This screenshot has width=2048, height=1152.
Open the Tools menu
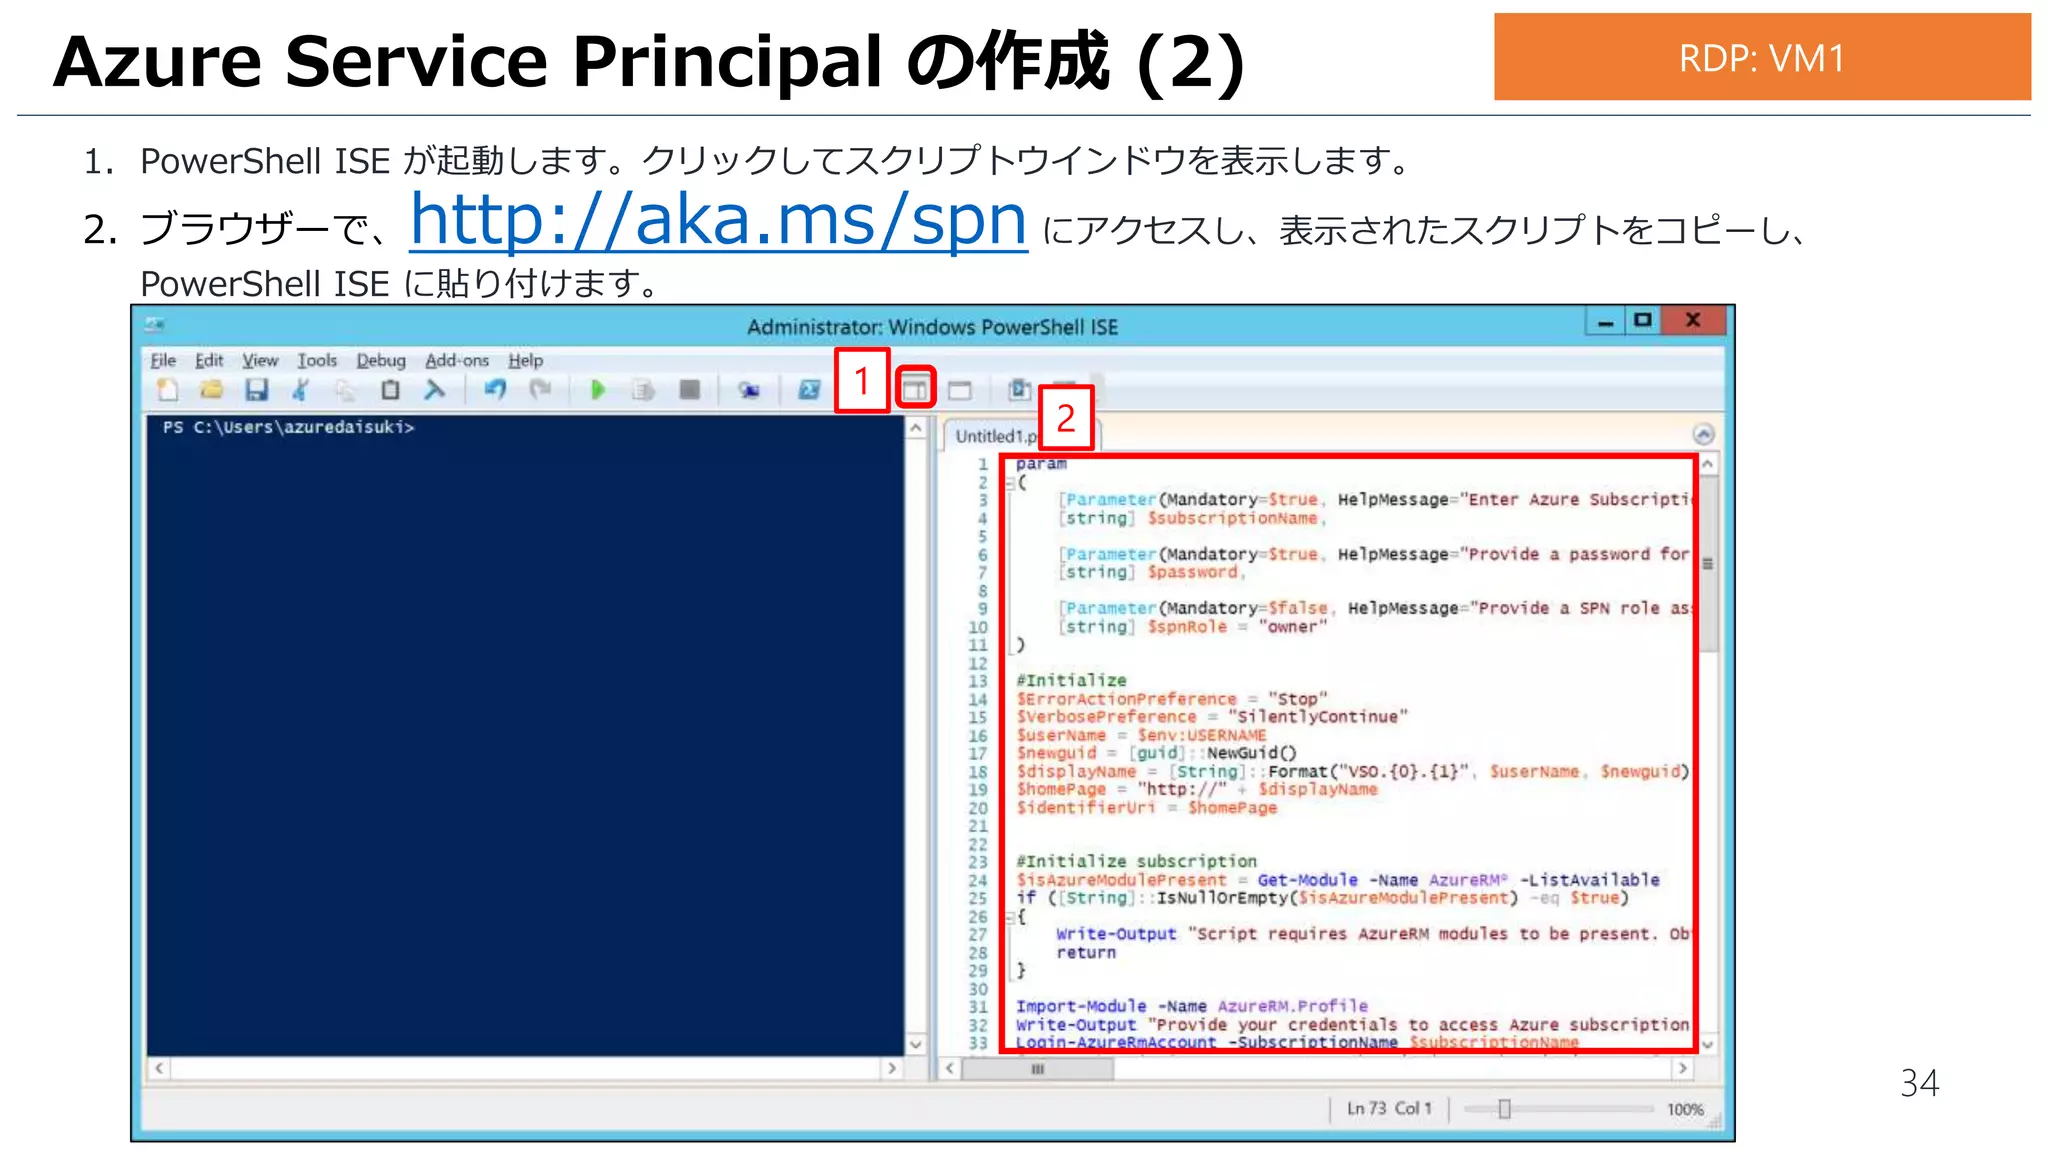point(317,360)
